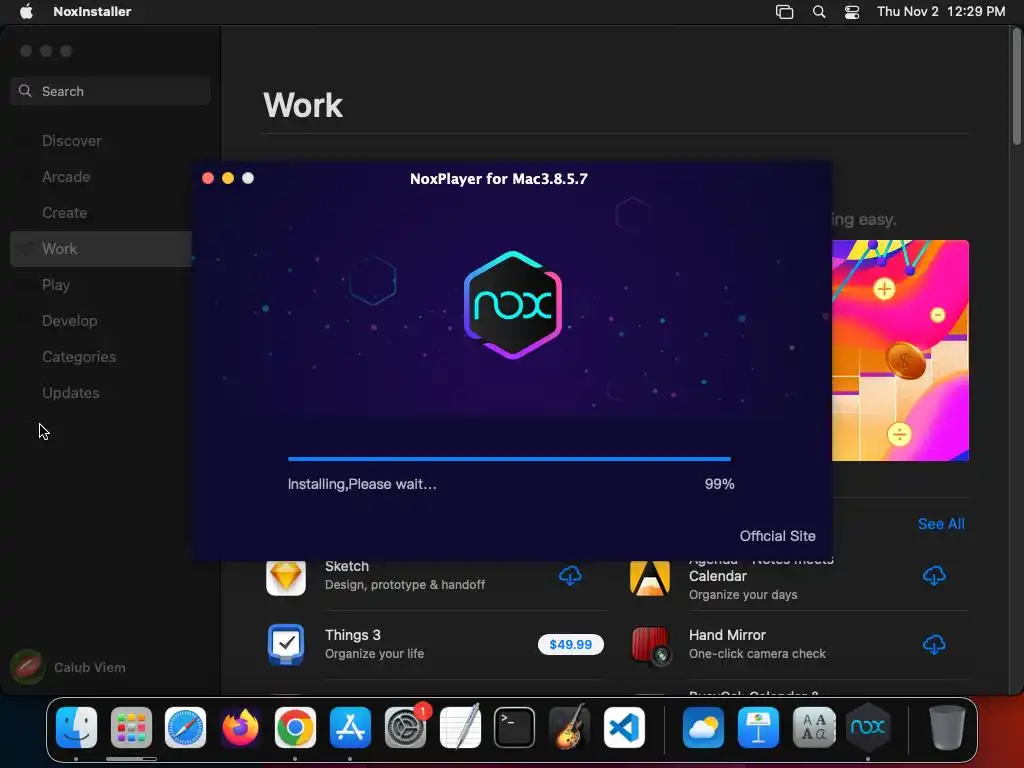Click the Sketch app title
The height and width of the screenshot is (768, 1024).
347,566
